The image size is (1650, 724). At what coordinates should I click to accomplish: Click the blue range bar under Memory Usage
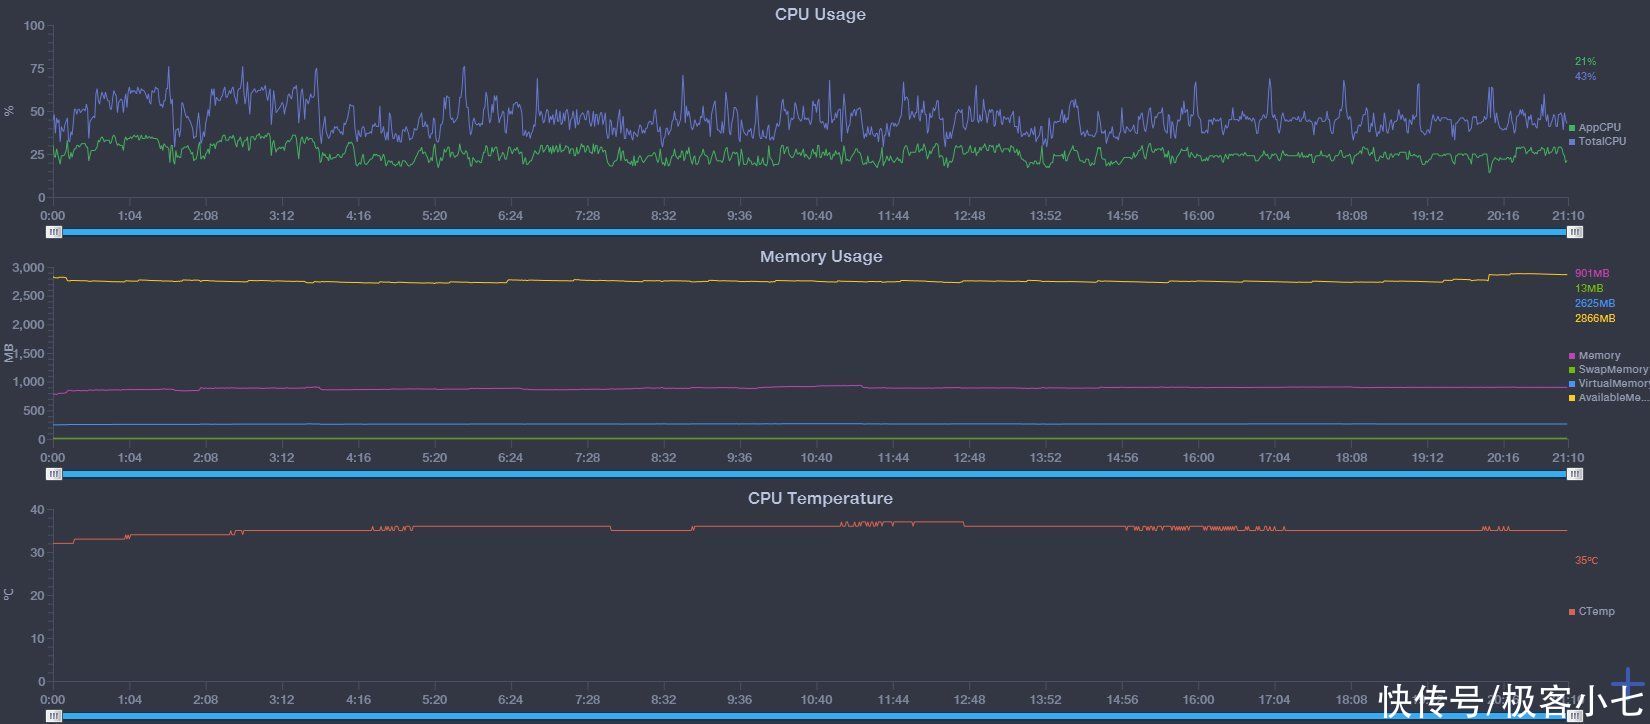pos(815,474)
